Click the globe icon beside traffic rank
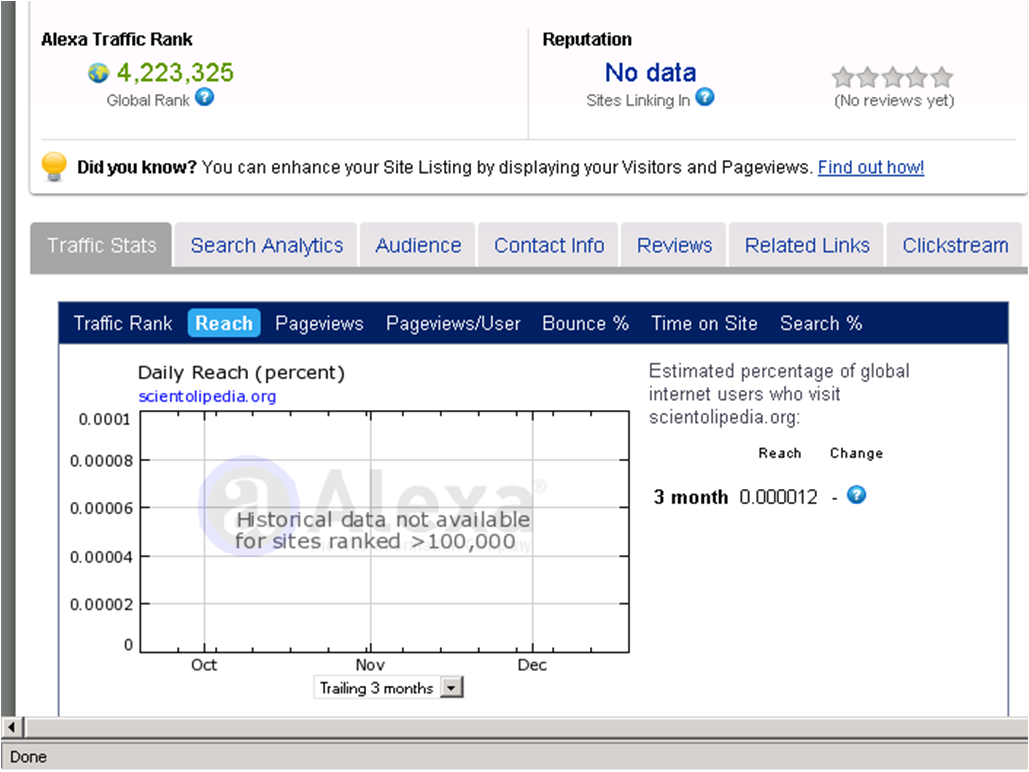The width and height of the screenshot is (1029, 772). tap(98, 73)
